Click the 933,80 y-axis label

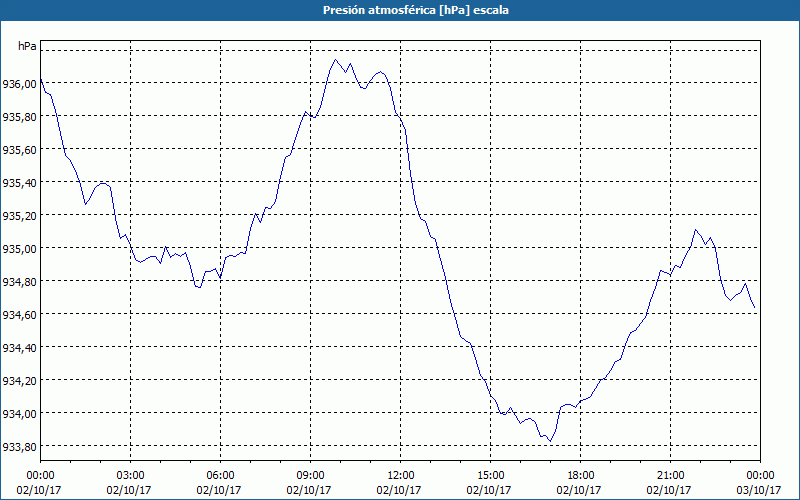click(x=20, y=447)
